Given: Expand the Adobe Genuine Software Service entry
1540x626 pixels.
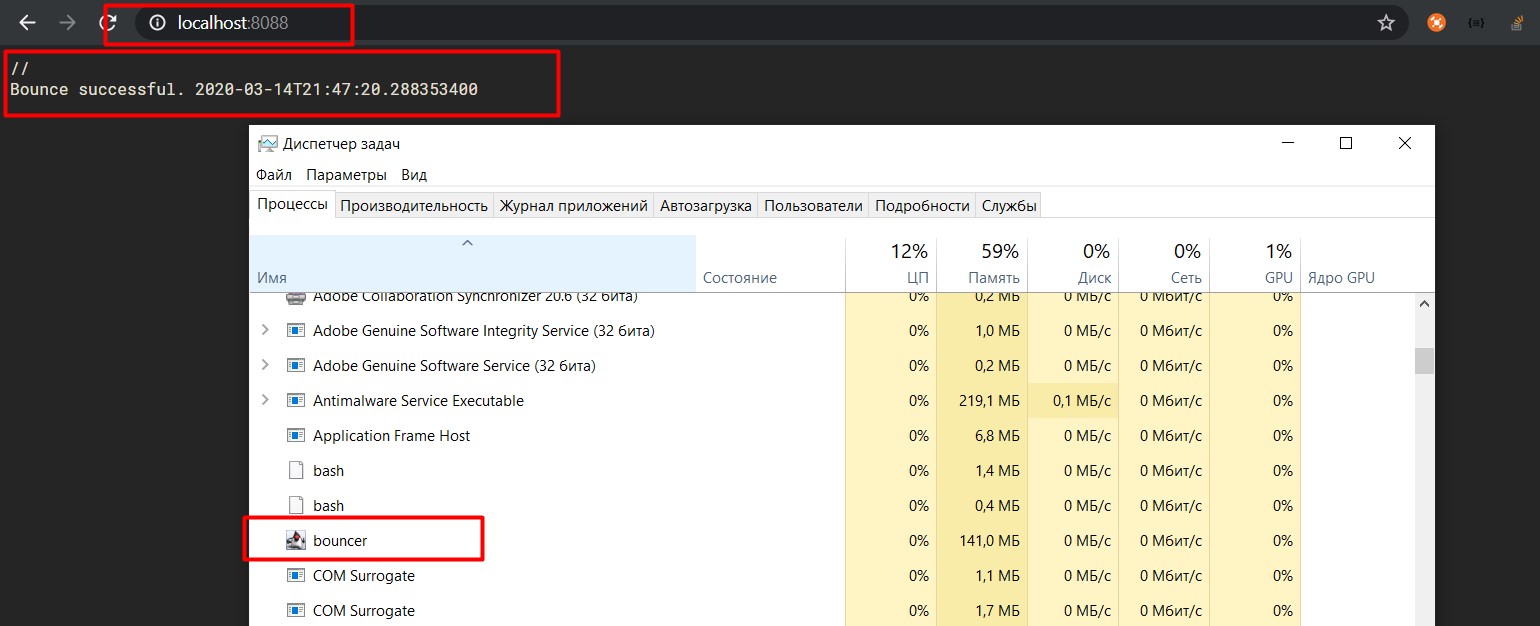Looking at the screenshot, I should click(x=264, y=365).
